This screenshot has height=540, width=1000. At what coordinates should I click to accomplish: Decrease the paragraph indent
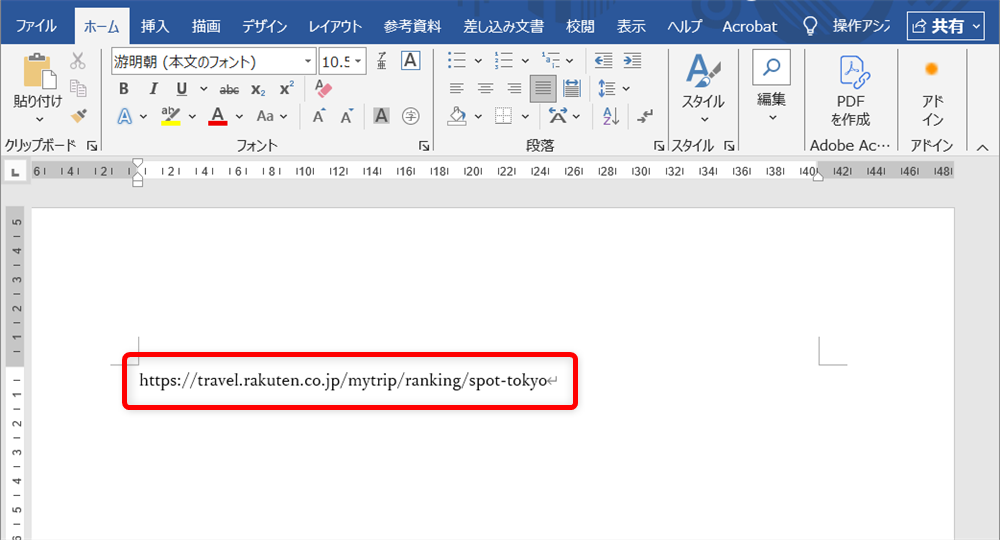click(x=603, y=61)
